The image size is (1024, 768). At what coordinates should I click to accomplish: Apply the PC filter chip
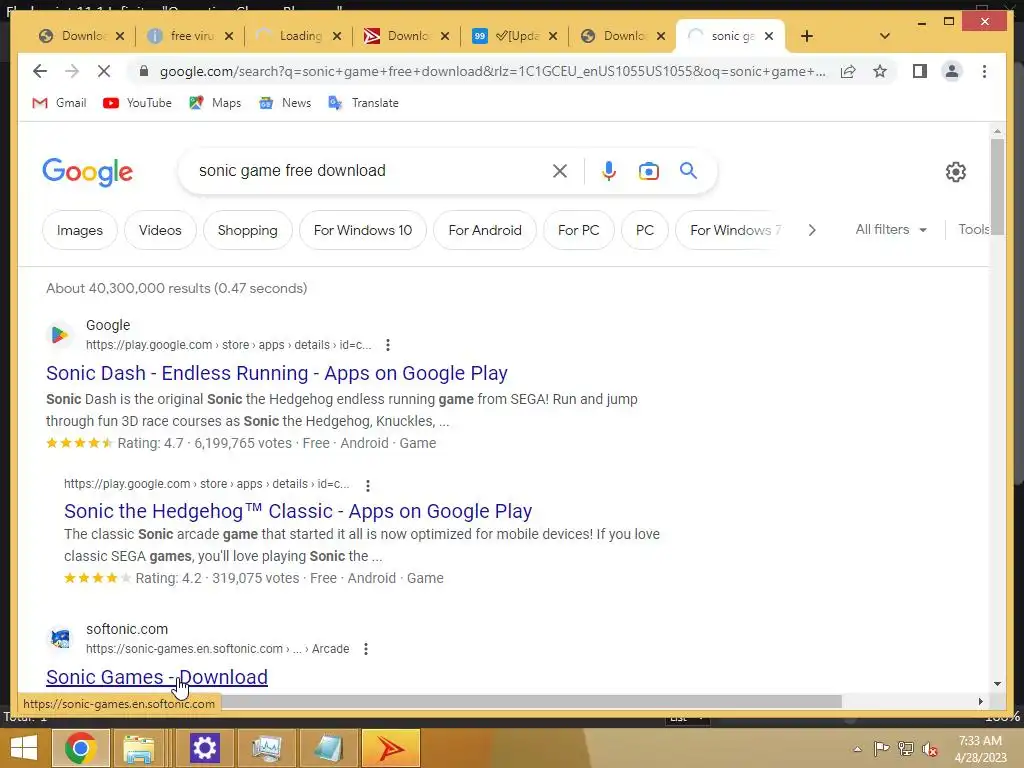tap(645, 230)
